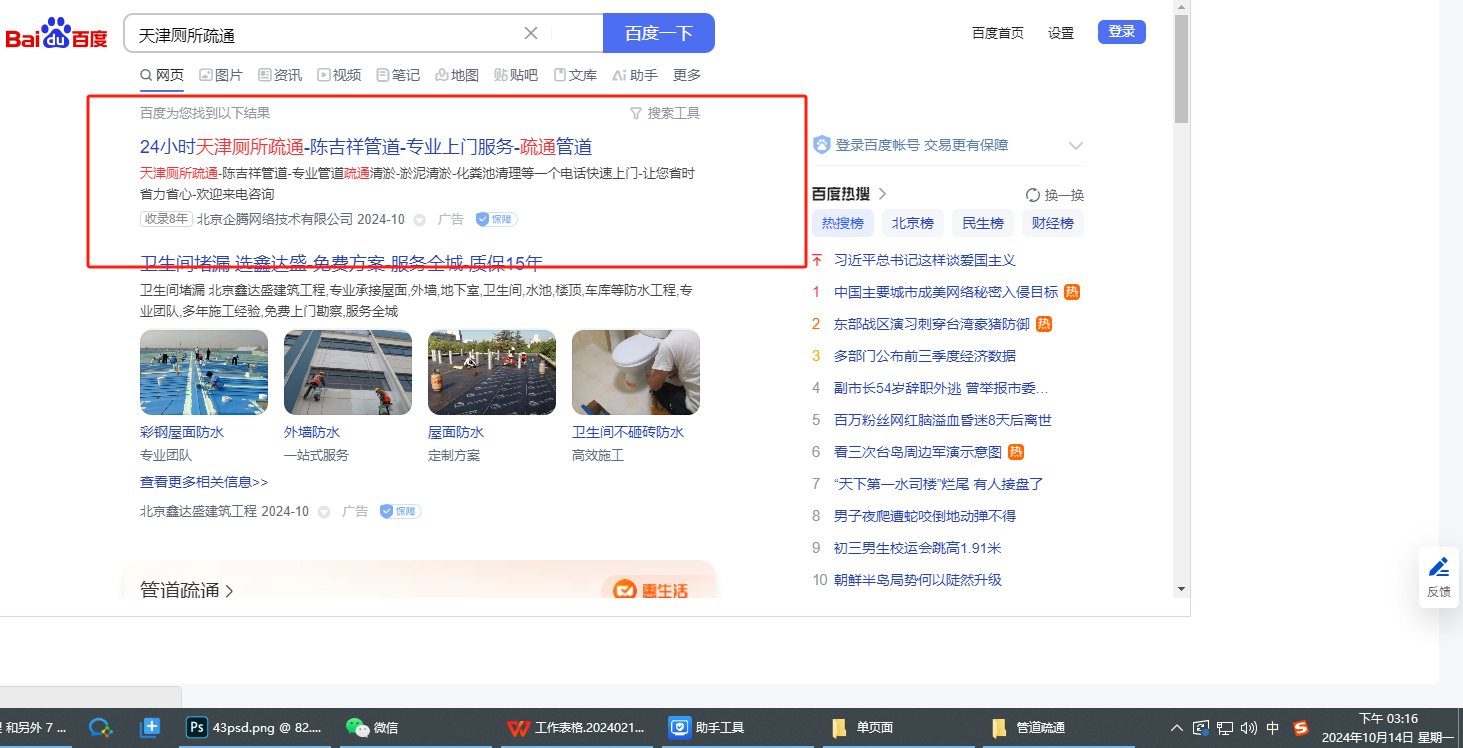Switch to the 图片 tab
Viewport: 1463px width, 748px height.
[x=221, y=75]
